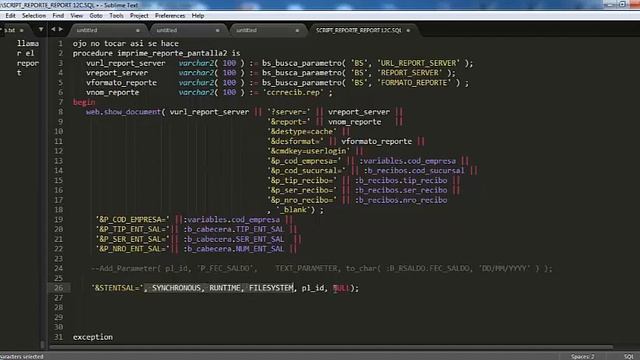Click 'ojo no tocar asi se hace' comment
The image size is (640, 360).
(126, 43)
